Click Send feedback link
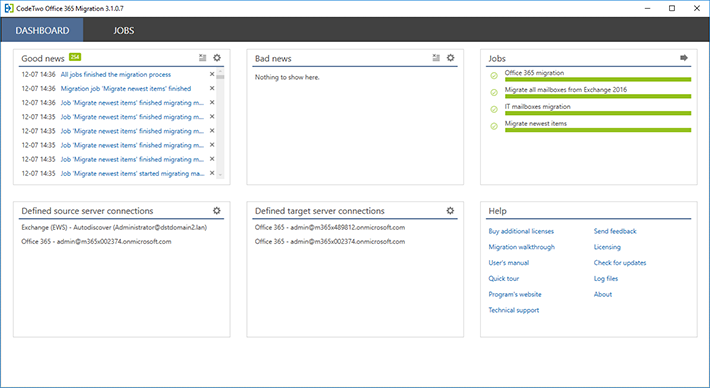 click(615, 231)
